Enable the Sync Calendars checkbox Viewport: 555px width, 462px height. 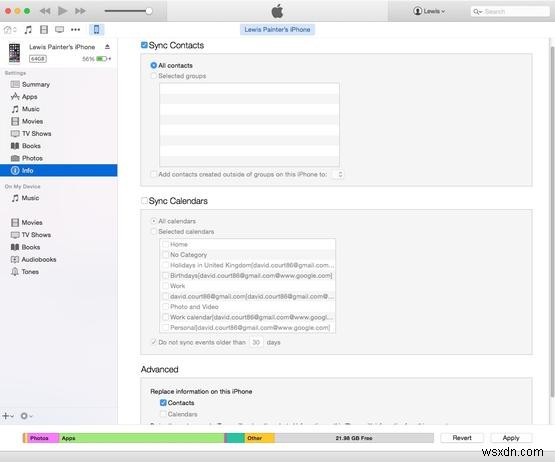click(144, 201)
